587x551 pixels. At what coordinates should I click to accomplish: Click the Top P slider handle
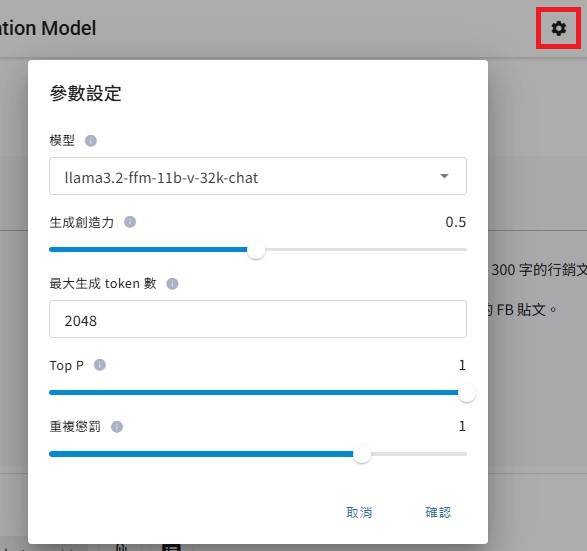click(x=467, y=393)
